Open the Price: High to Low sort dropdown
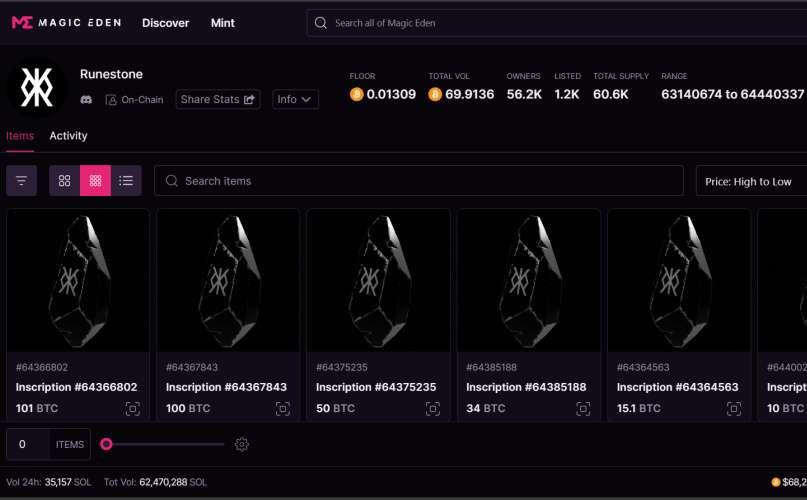Viewport: 807px width, 500px height. 751,181
